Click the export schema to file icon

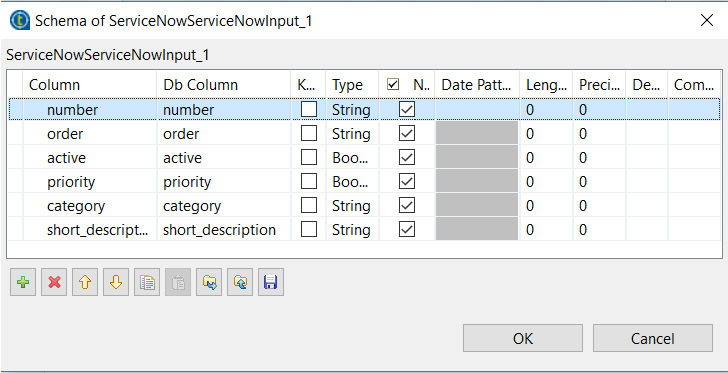click(240, 282)
